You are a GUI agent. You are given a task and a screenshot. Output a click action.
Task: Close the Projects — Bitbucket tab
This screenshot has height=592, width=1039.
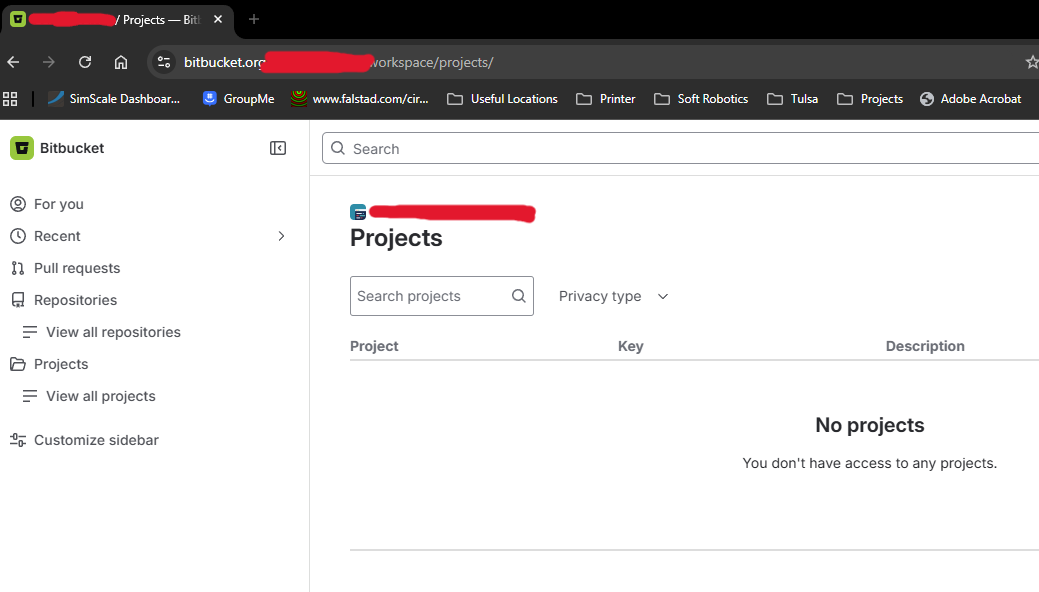218,19
